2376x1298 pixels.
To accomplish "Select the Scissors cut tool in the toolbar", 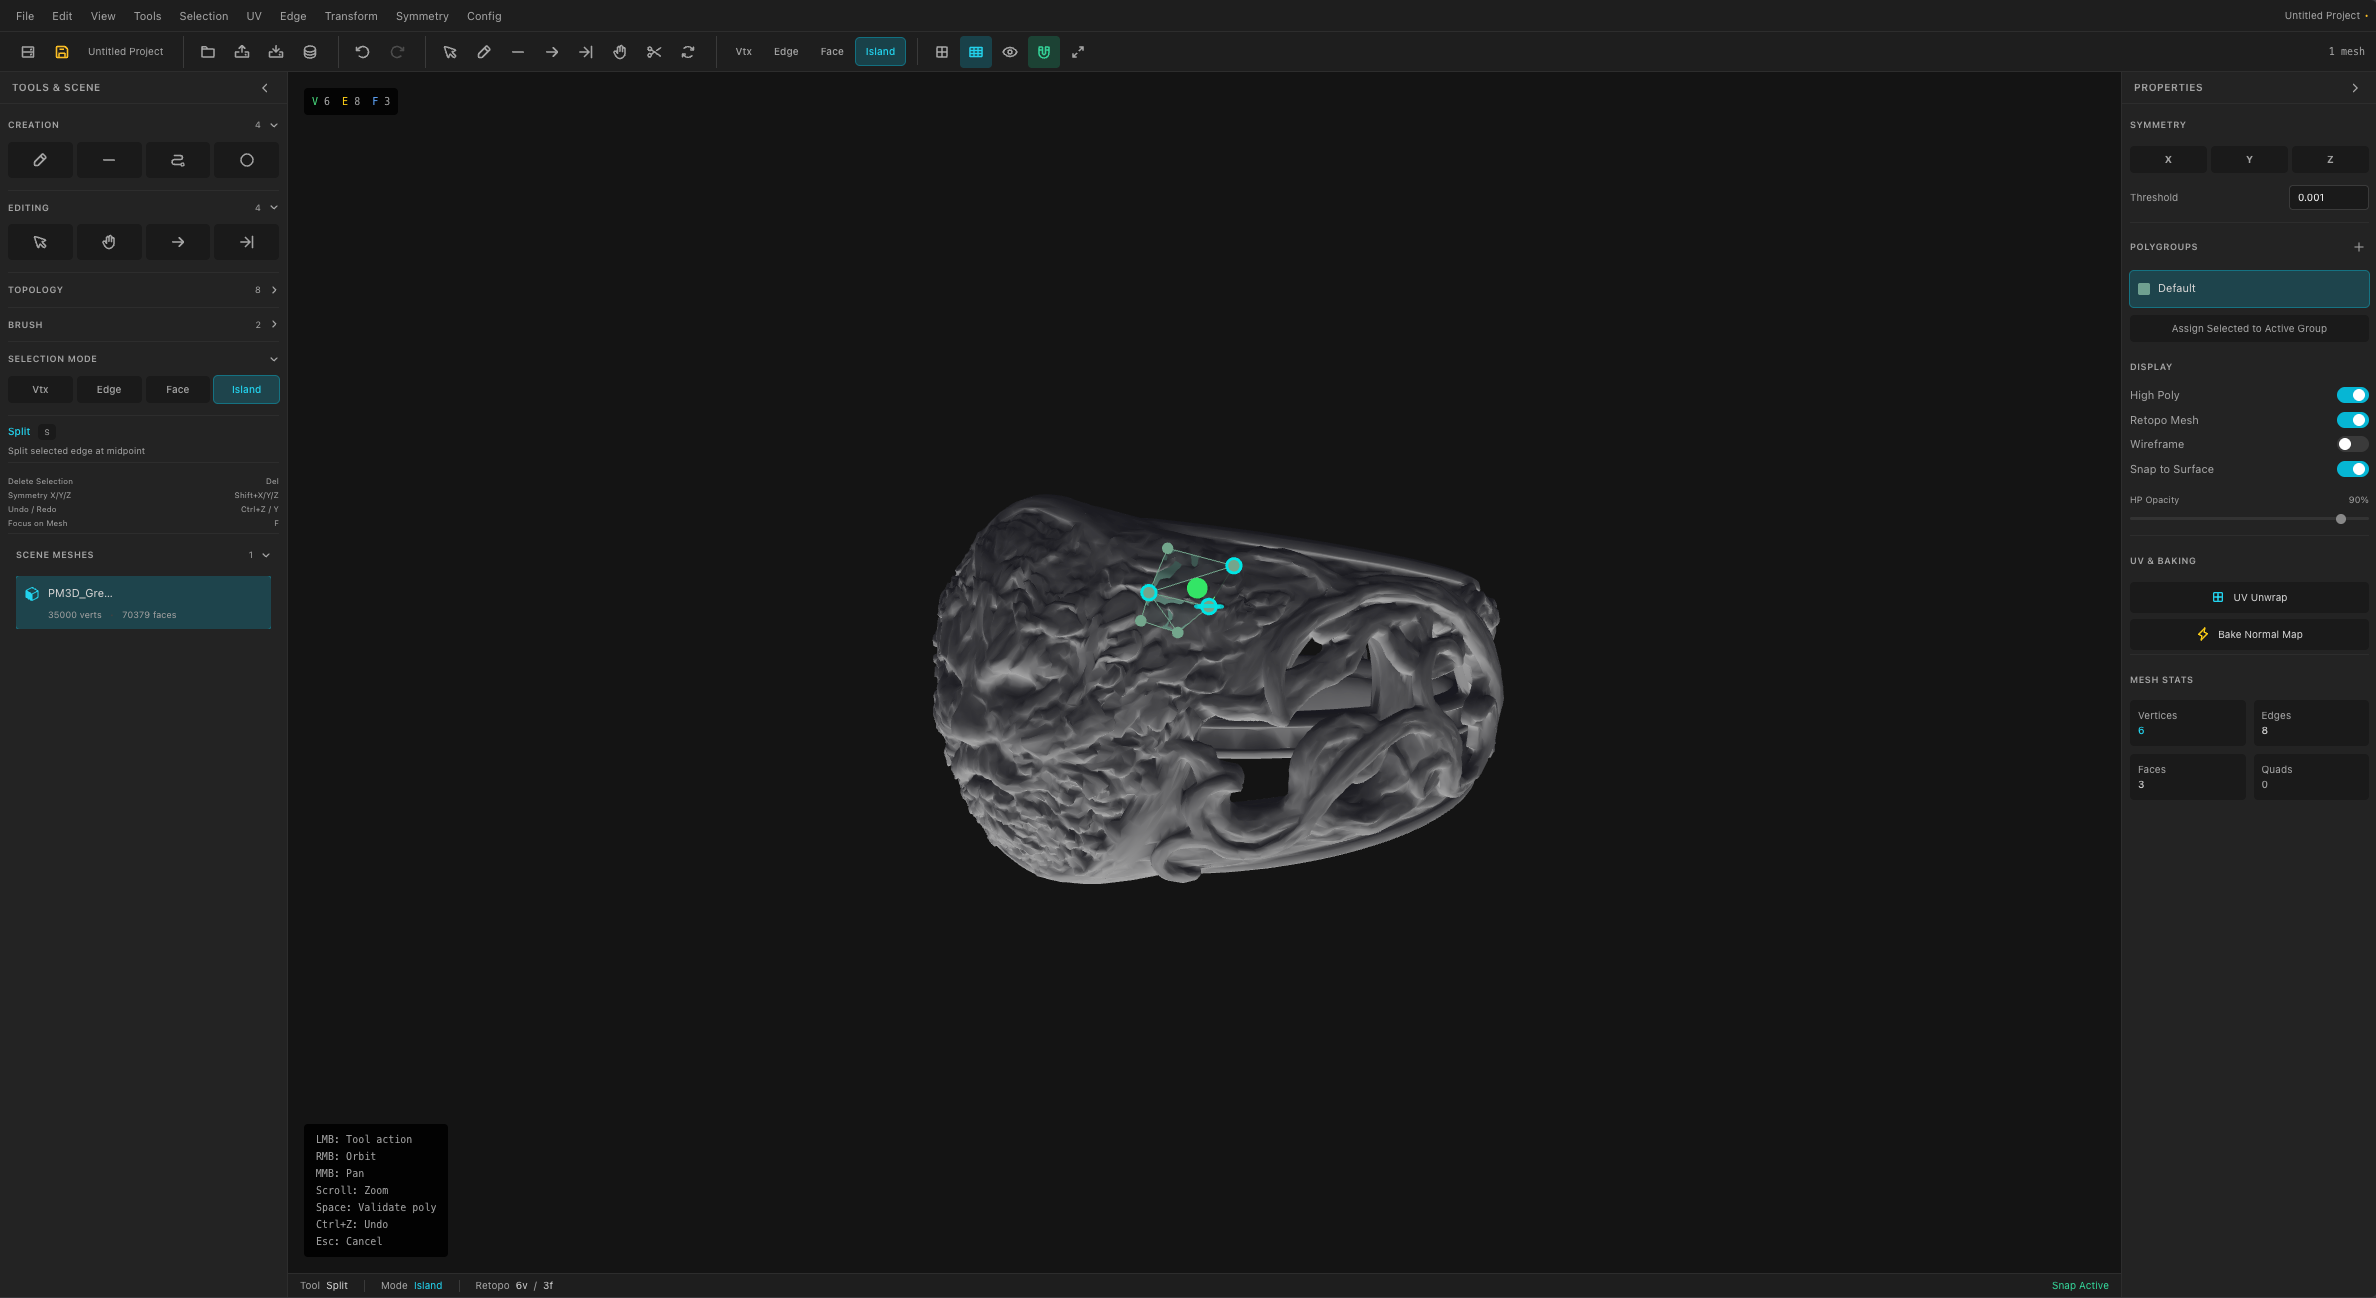I will coord(654,52).
